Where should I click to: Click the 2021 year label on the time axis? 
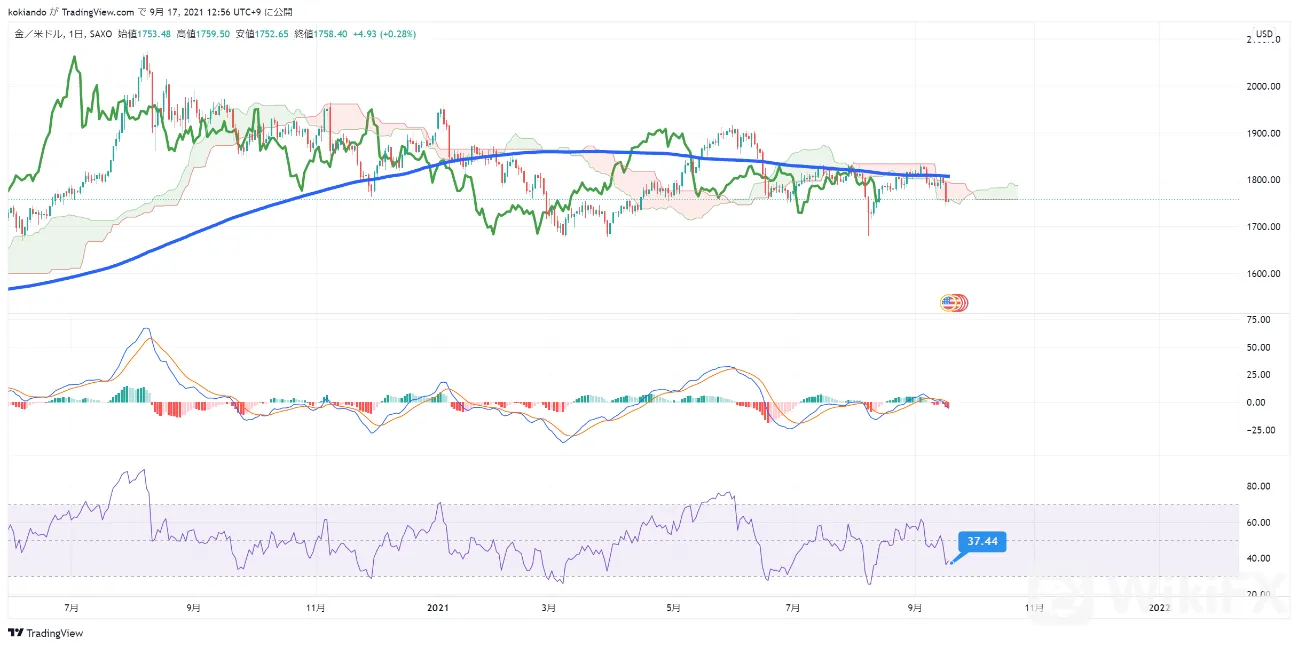(x=440, y=607)
